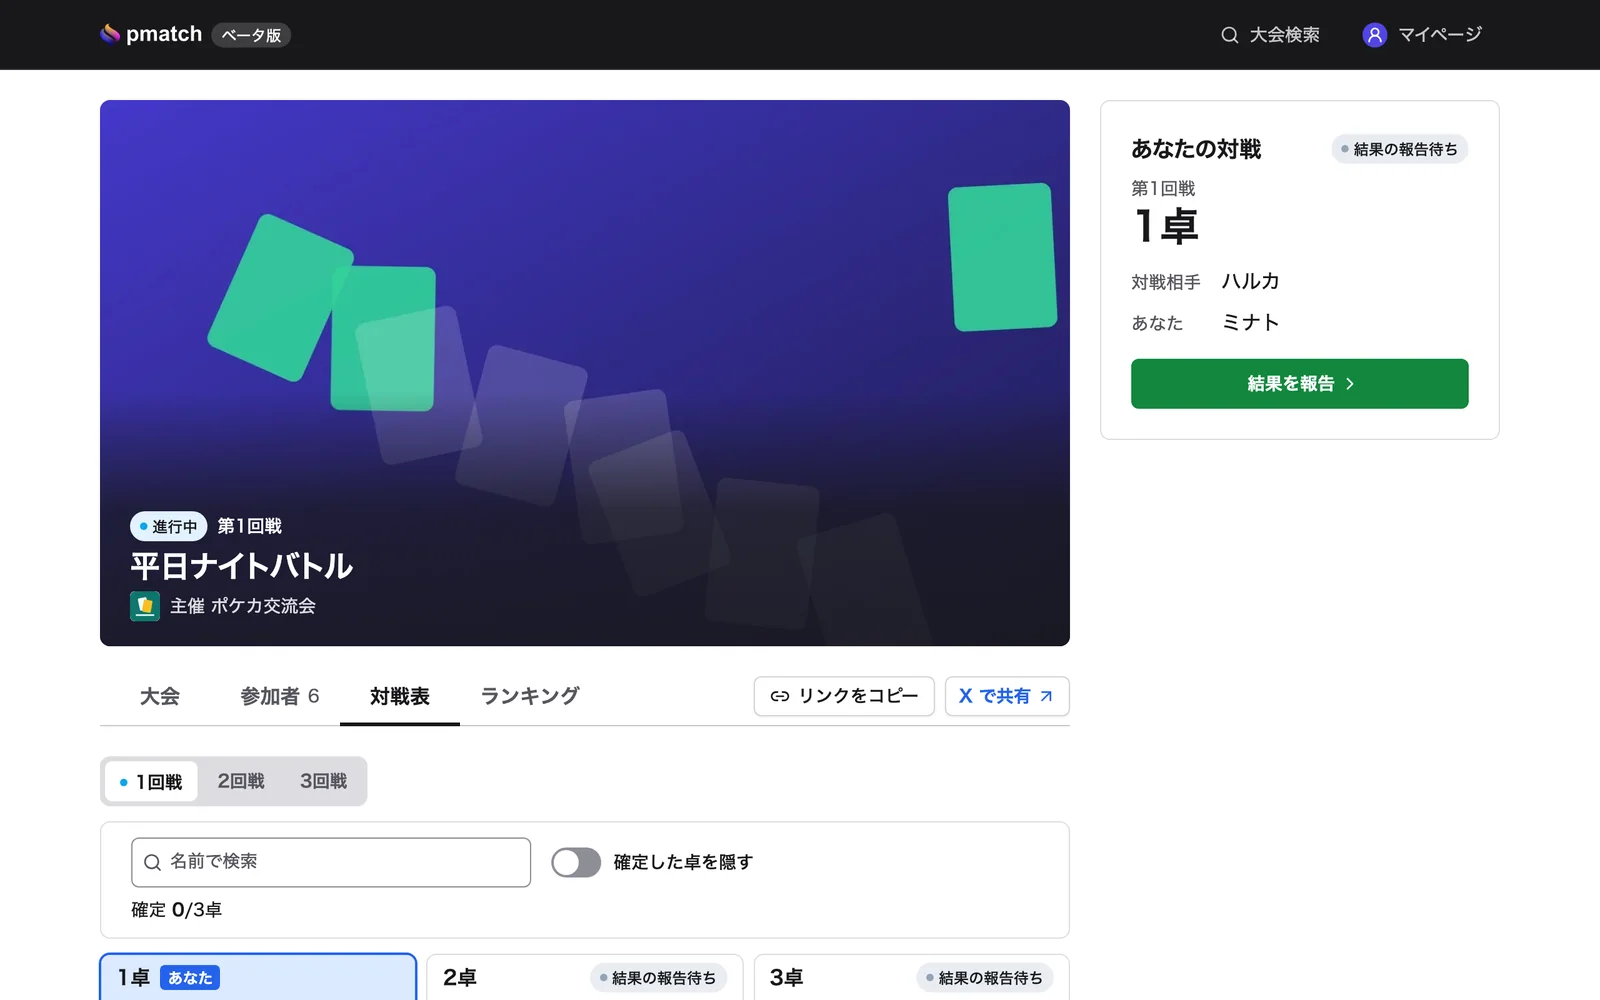Select round 3回戦
The width and height of the screenshot is (1600, 1000).
(x=323, y=781)
